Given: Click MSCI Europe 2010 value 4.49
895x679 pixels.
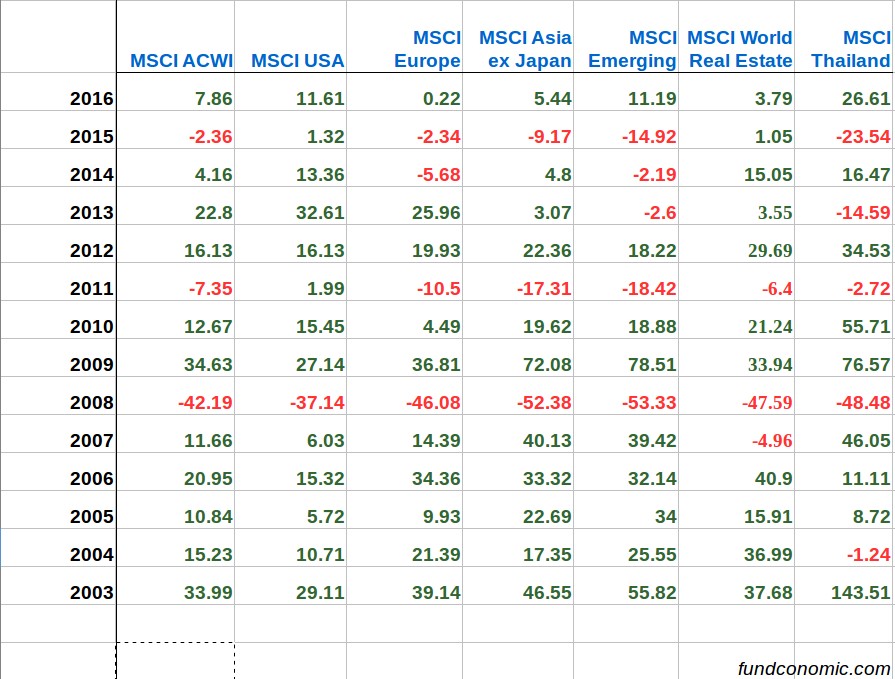Looking at the screenshot, I should point(442,326).
